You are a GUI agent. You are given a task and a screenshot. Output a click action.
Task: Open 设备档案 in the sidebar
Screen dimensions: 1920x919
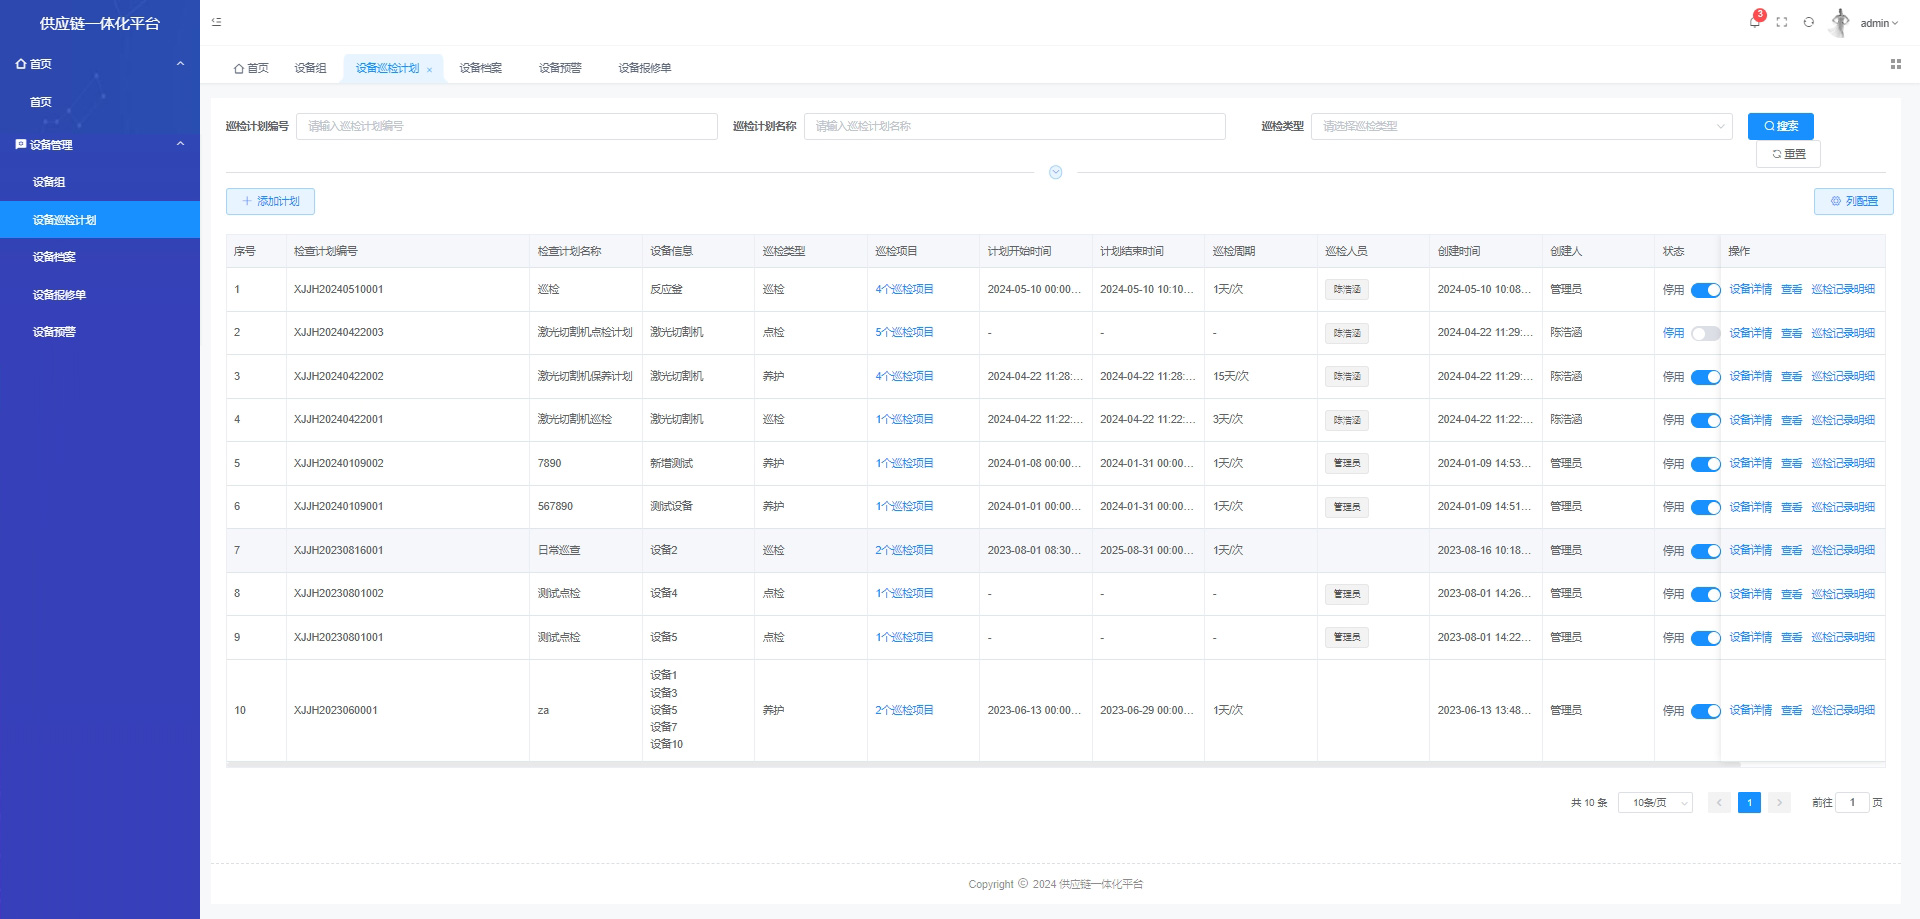tap(100, 257)
